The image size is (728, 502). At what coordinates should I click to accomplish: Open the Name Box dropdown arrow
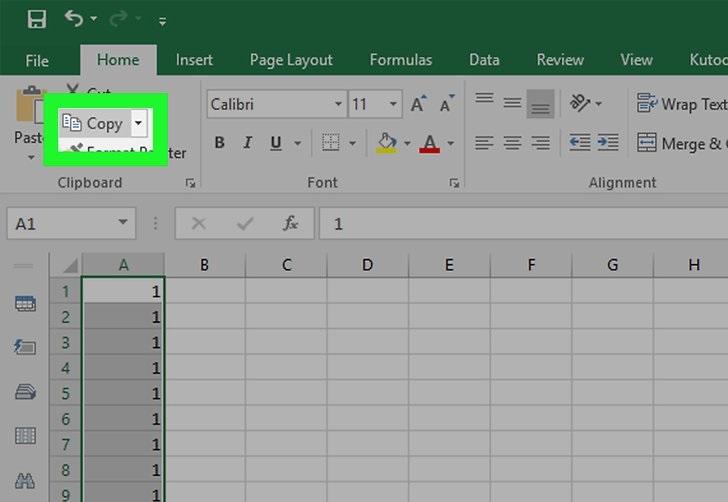coord(123,222)
